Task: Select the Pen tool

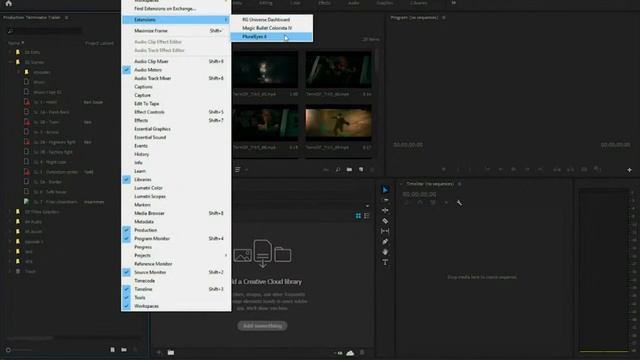Action: point(385,242)
